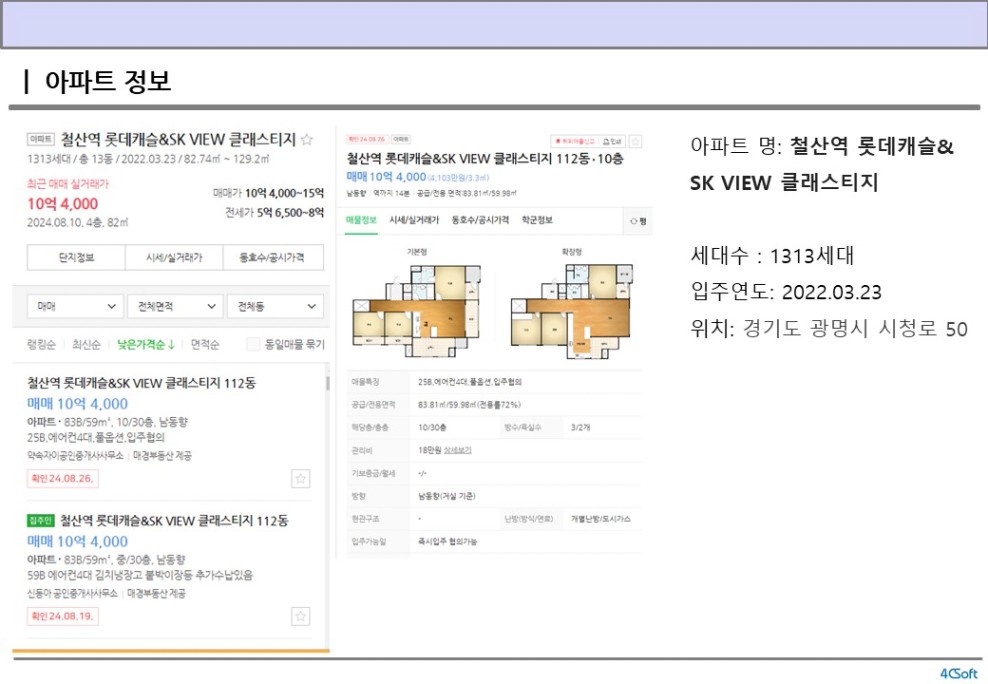Click the 남동향(거실 기준) direction value

[447, 496]
